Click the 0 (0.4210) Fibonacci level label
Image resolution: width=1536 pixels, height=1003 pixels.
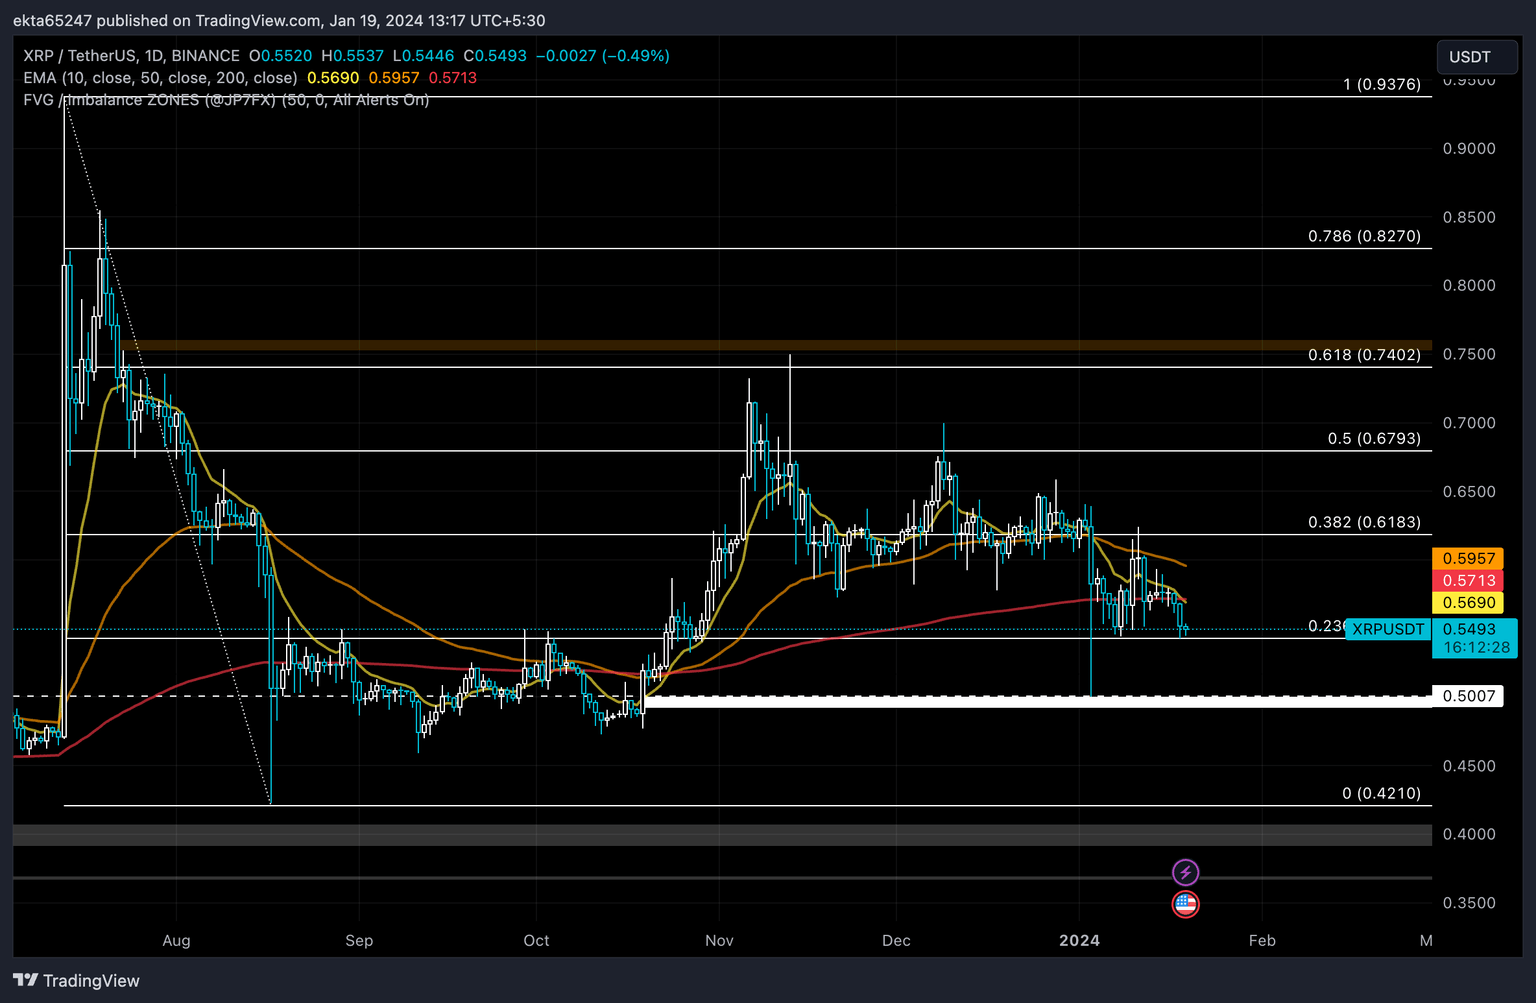(x=1380, y=793)
